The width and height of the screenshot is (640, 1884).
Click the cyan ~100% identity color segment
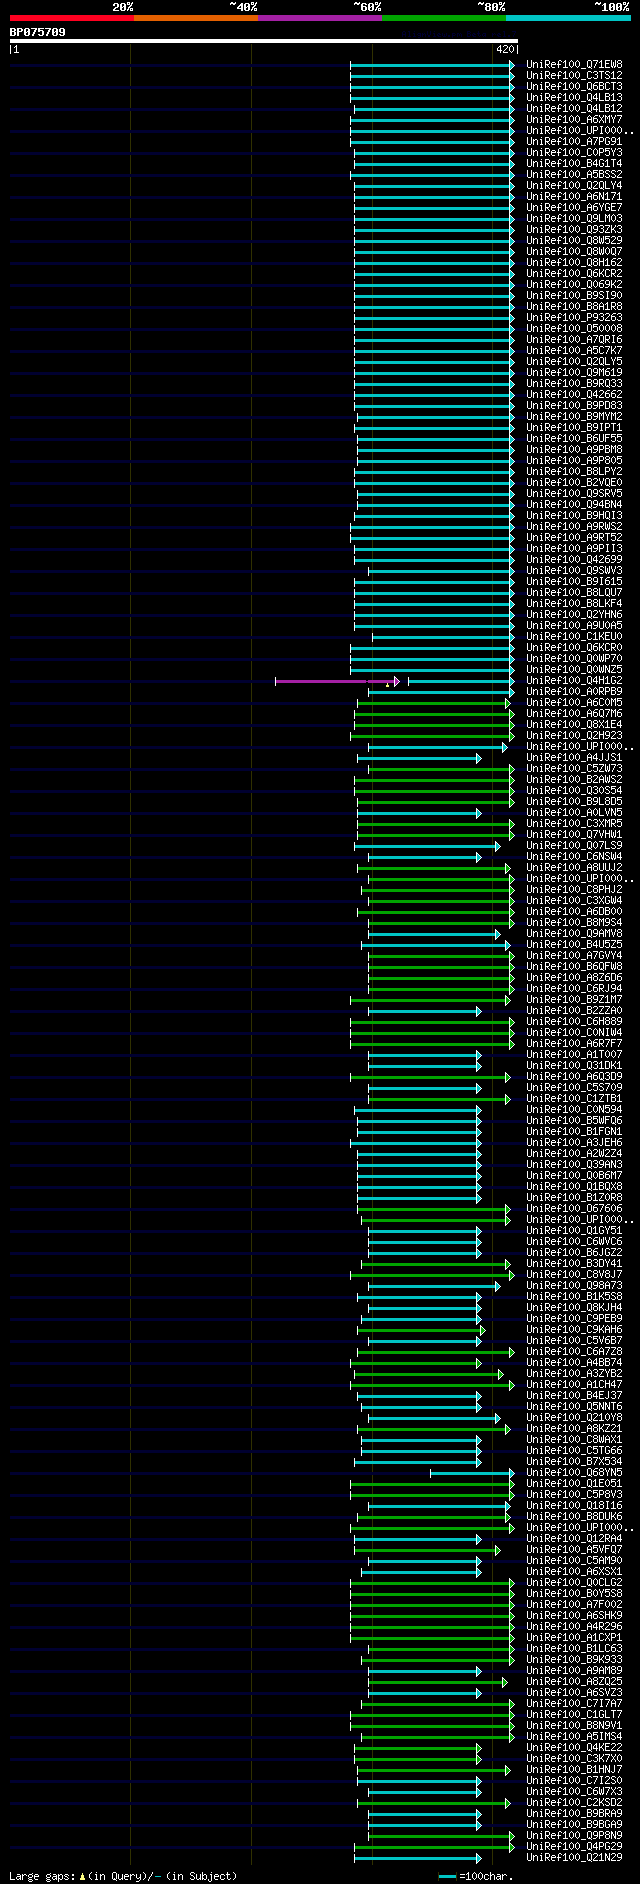click(x=568, y=18)
